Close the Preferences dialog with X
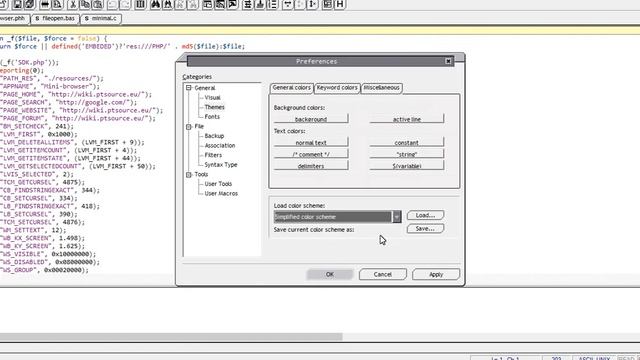Screen dimensions: 640x360 pyautogui.click(x=448, y=61)
